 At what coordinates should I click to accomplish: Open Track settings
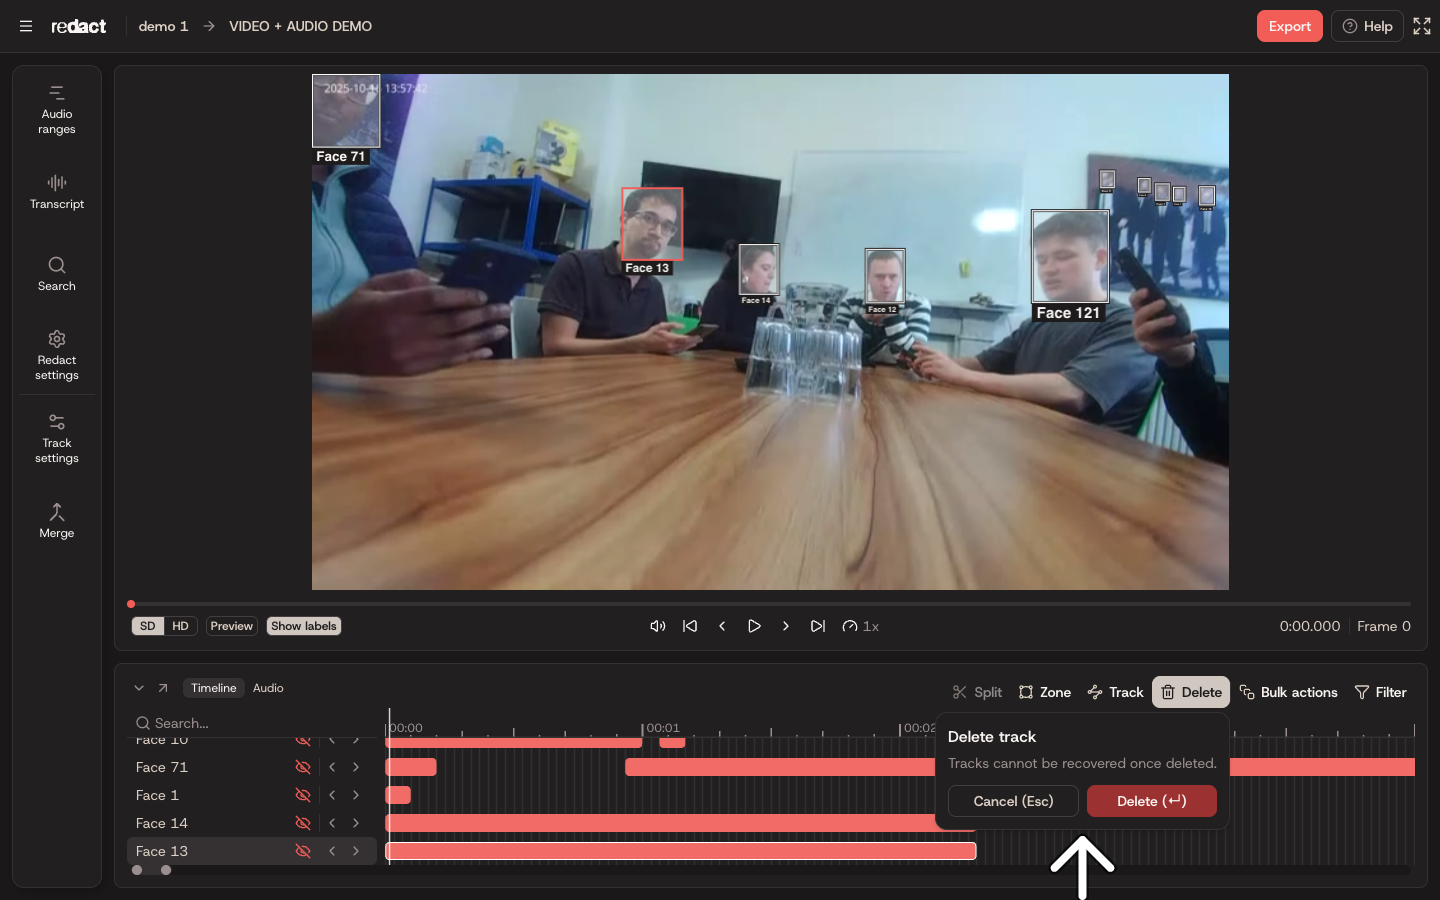pos(57,438)
